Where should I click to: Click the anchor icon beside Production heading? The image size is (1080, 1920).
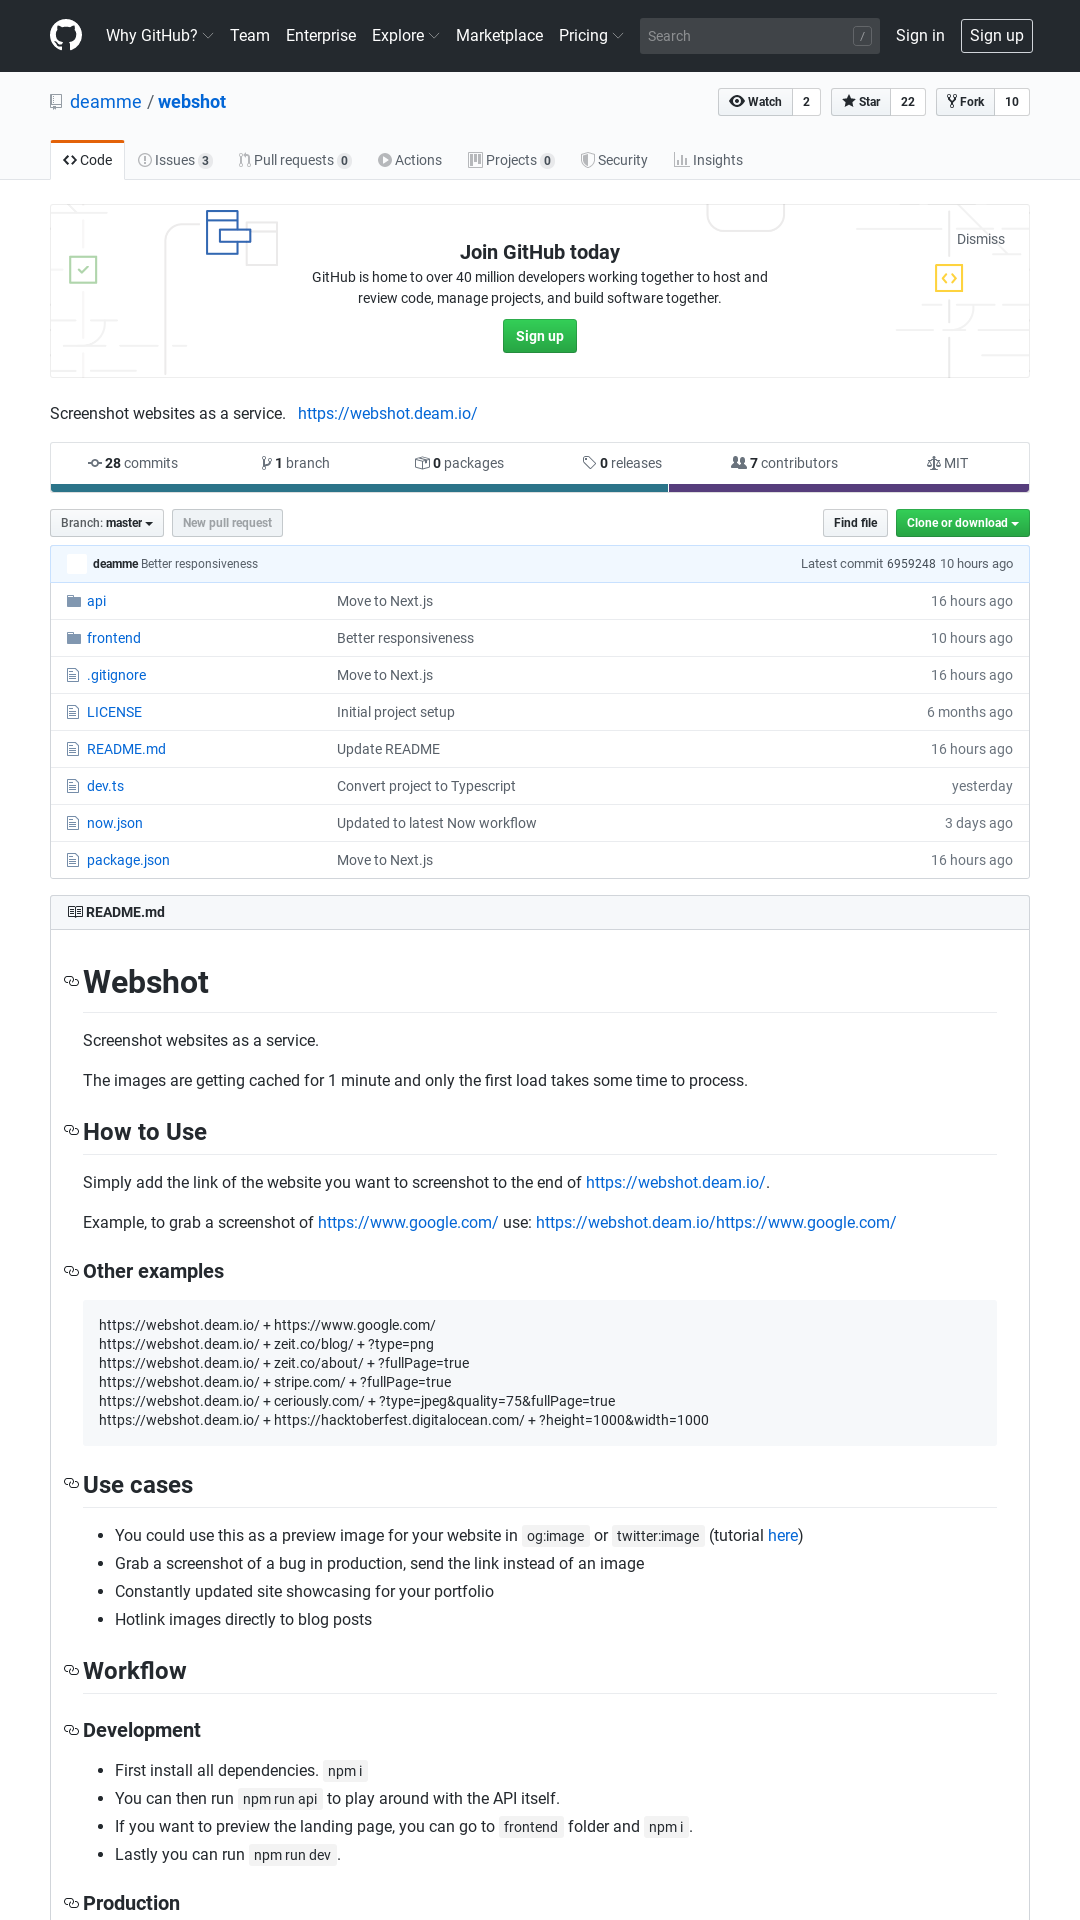(x=71, y=1902)
